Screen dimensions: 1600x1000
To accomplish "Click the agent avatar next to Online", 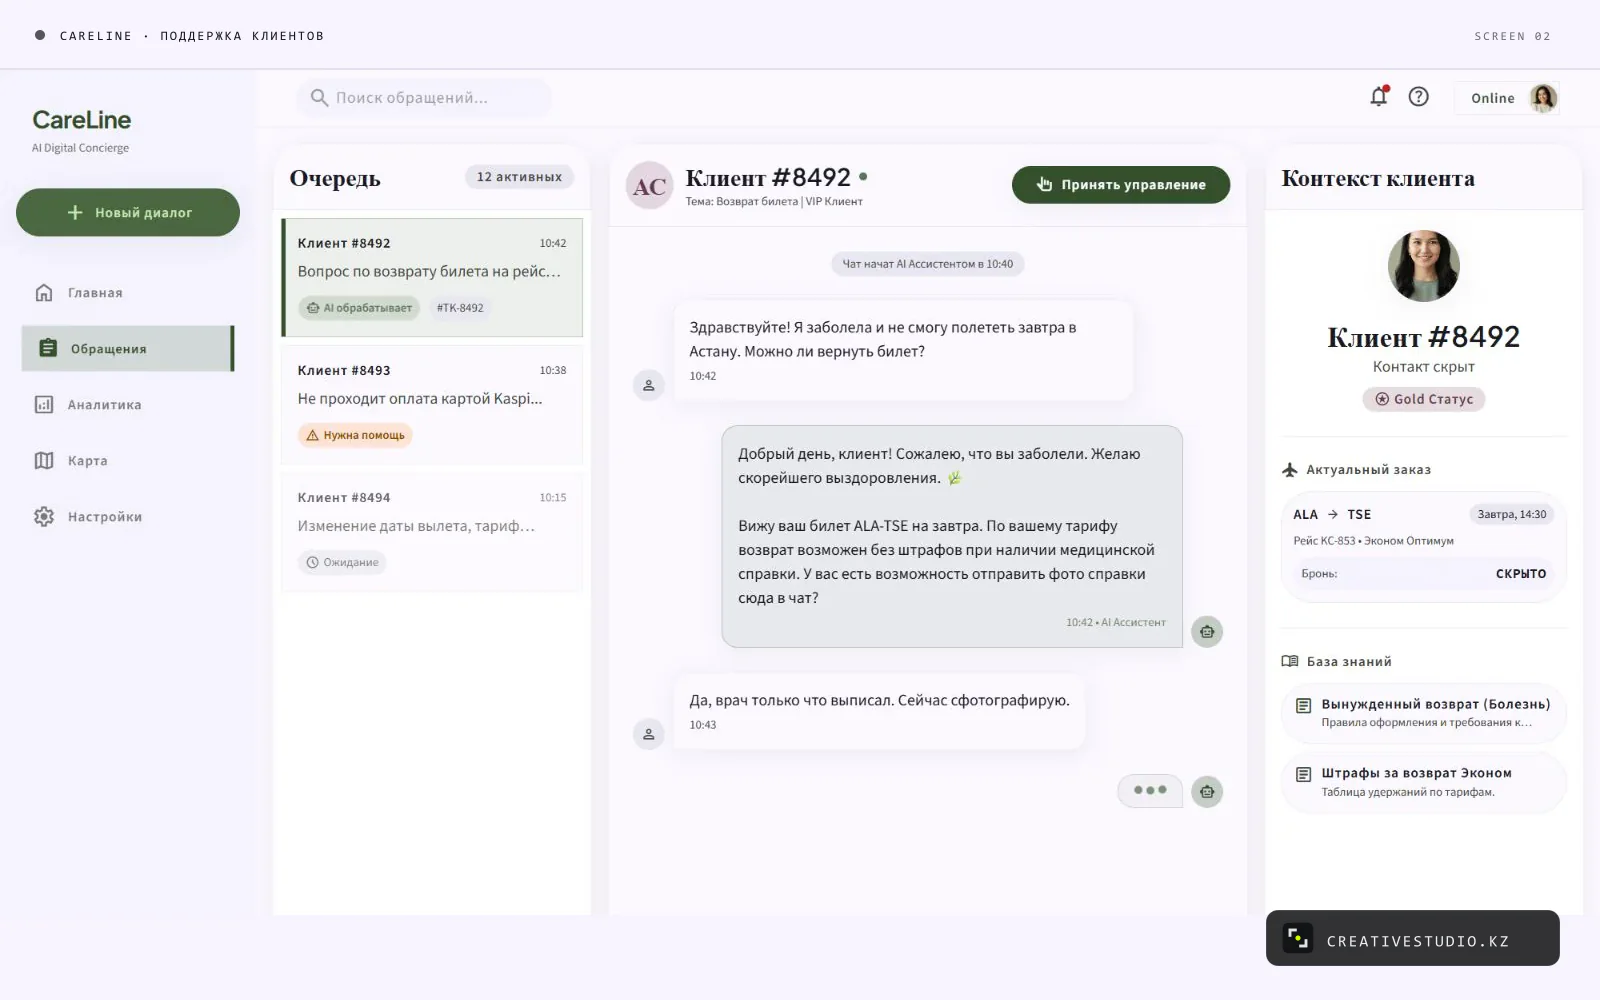I will [x=1543, y=98].
